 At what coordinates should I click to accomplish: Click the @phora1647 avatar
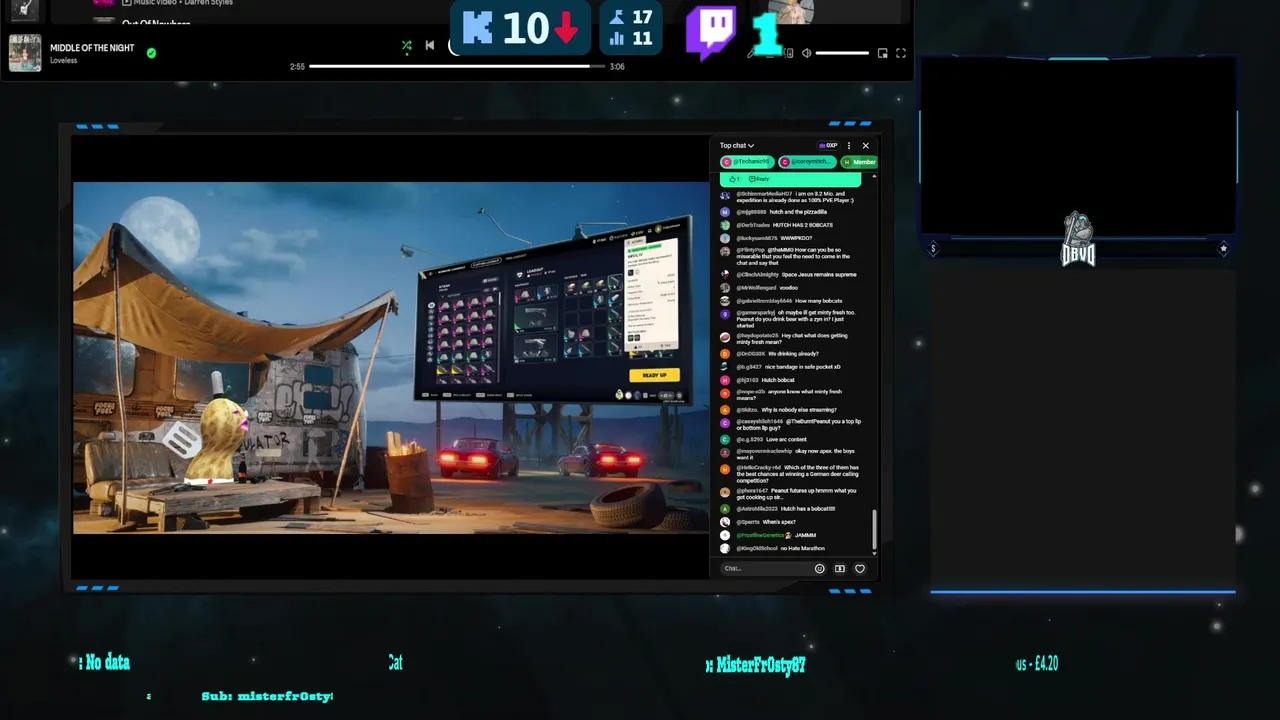tap(725, 492)
